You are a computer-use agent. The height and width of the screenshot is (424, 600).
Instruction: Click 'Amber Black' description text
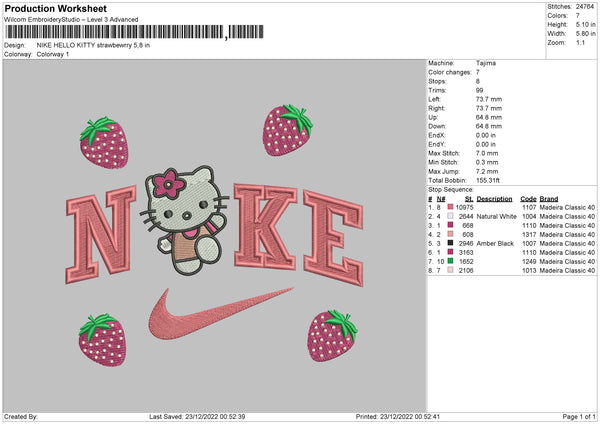(495, 243)
